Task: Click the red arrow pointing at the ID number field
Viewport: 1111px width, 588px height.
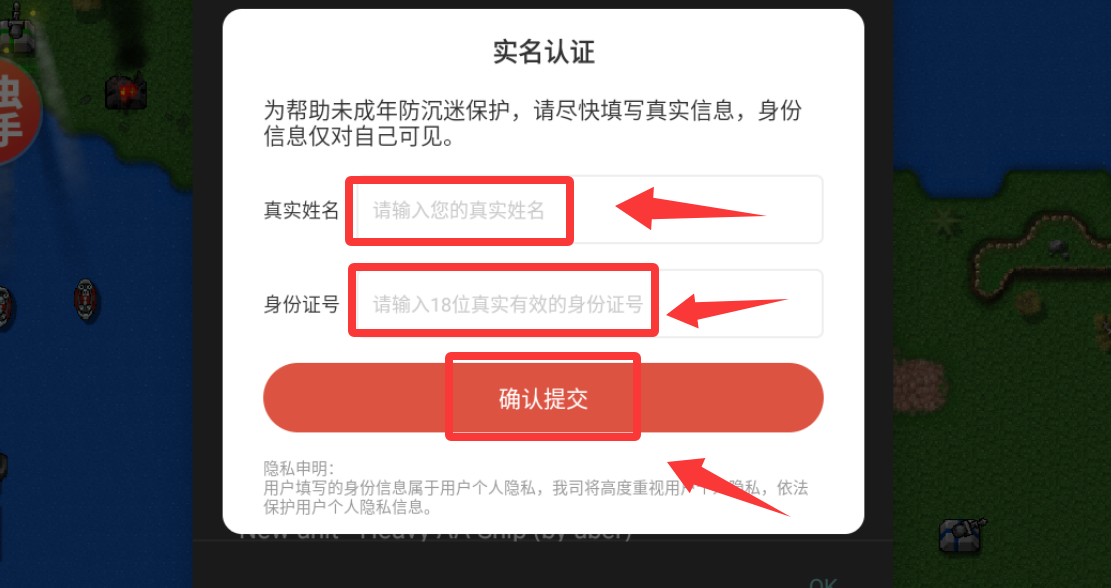Action: 726,310
